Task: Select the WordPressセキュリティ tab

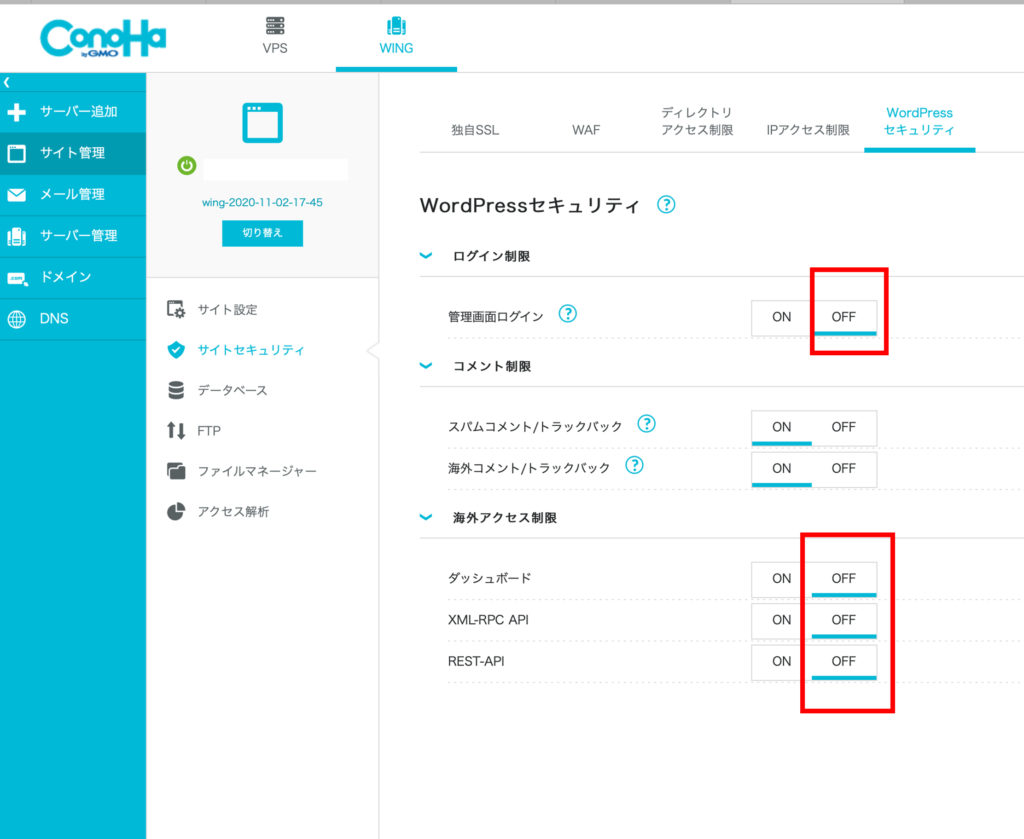Action: coord(920,121)
